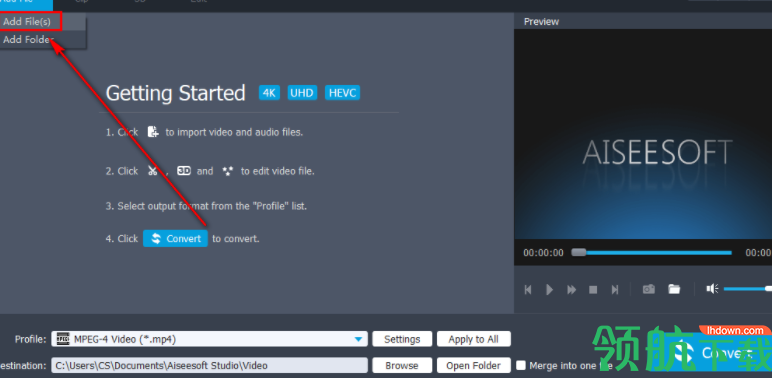Screen dimensions: 772x378
Task: Click the Convert button in step 4
Action: (175, 239)
